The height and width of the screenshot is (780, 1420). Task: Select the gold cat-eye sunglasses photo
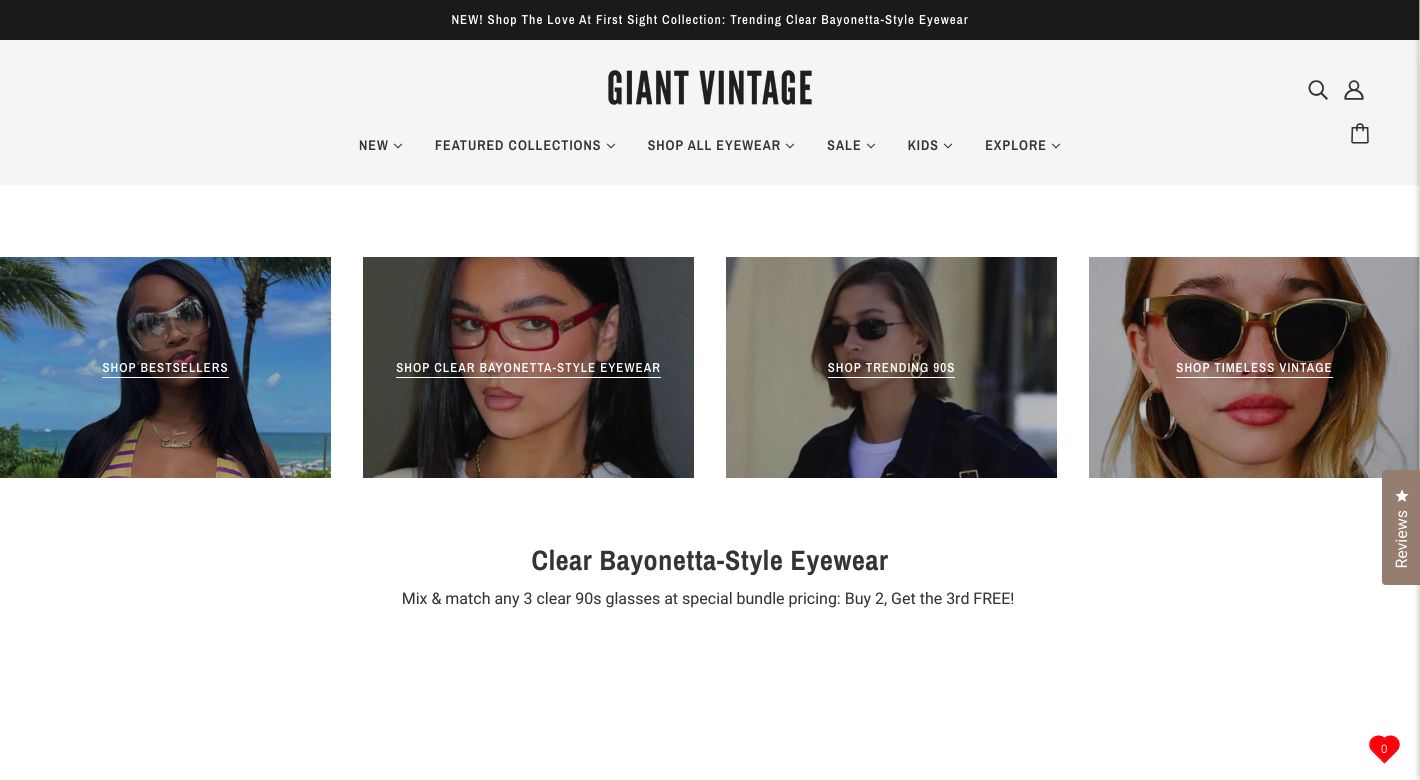point(1254,367)
